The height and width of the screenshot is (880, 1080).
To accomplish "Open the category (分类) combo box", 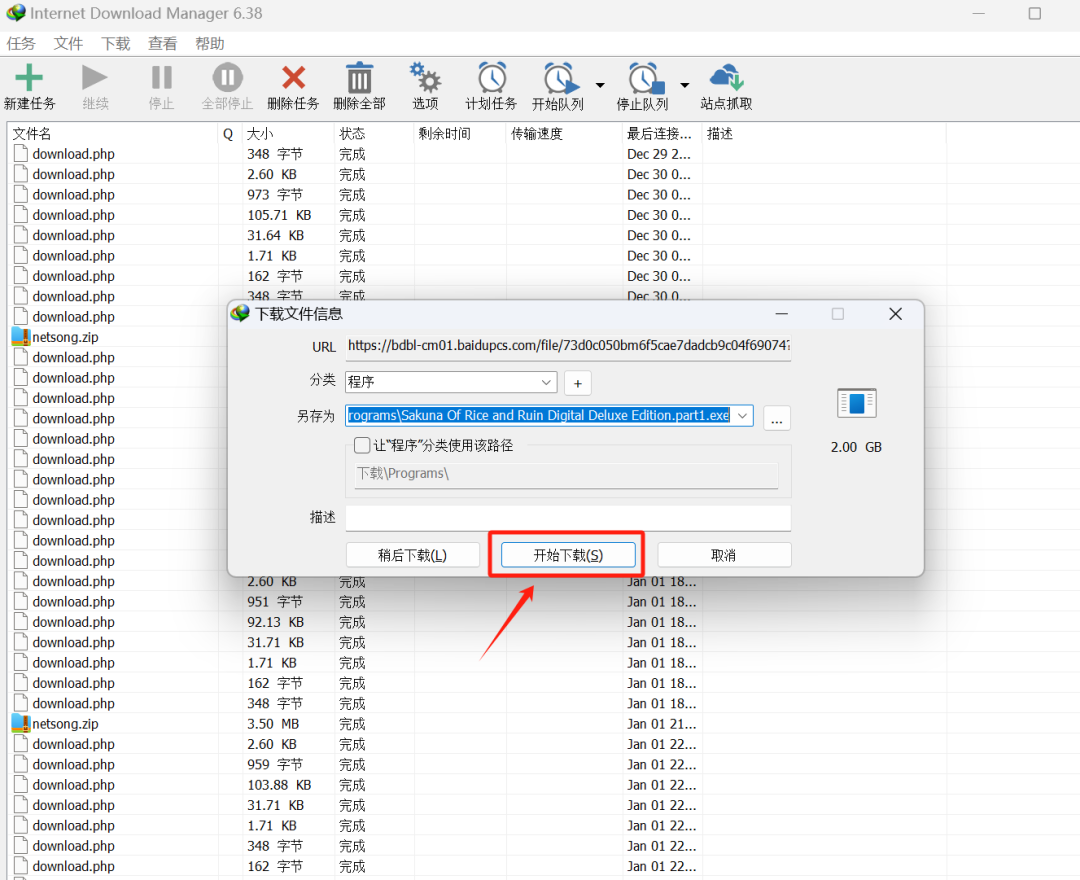I will [450, 381].
